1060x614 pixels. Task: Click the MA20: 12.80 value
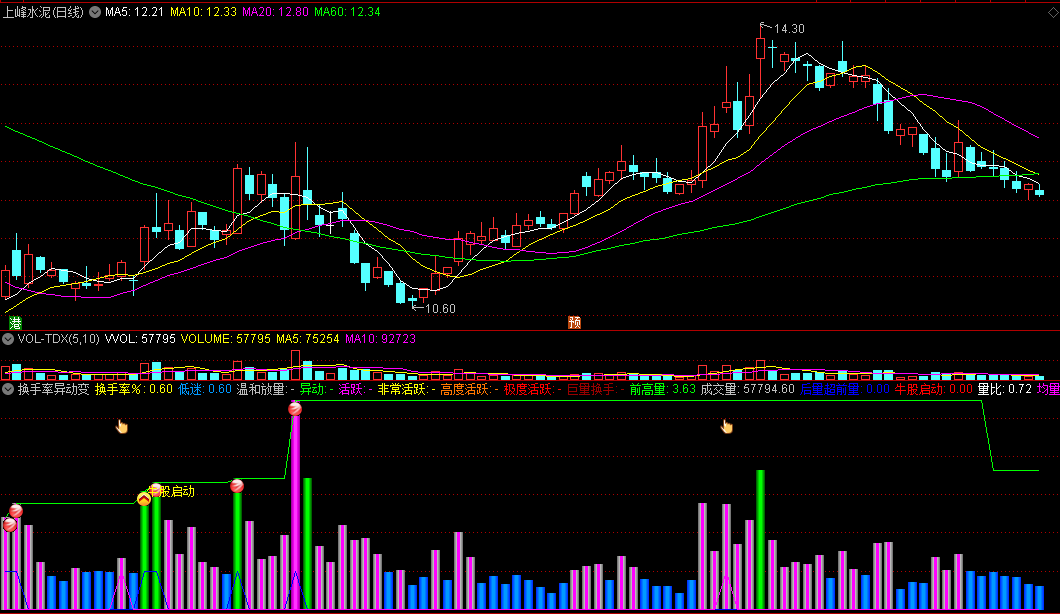[x=275, y=12]
